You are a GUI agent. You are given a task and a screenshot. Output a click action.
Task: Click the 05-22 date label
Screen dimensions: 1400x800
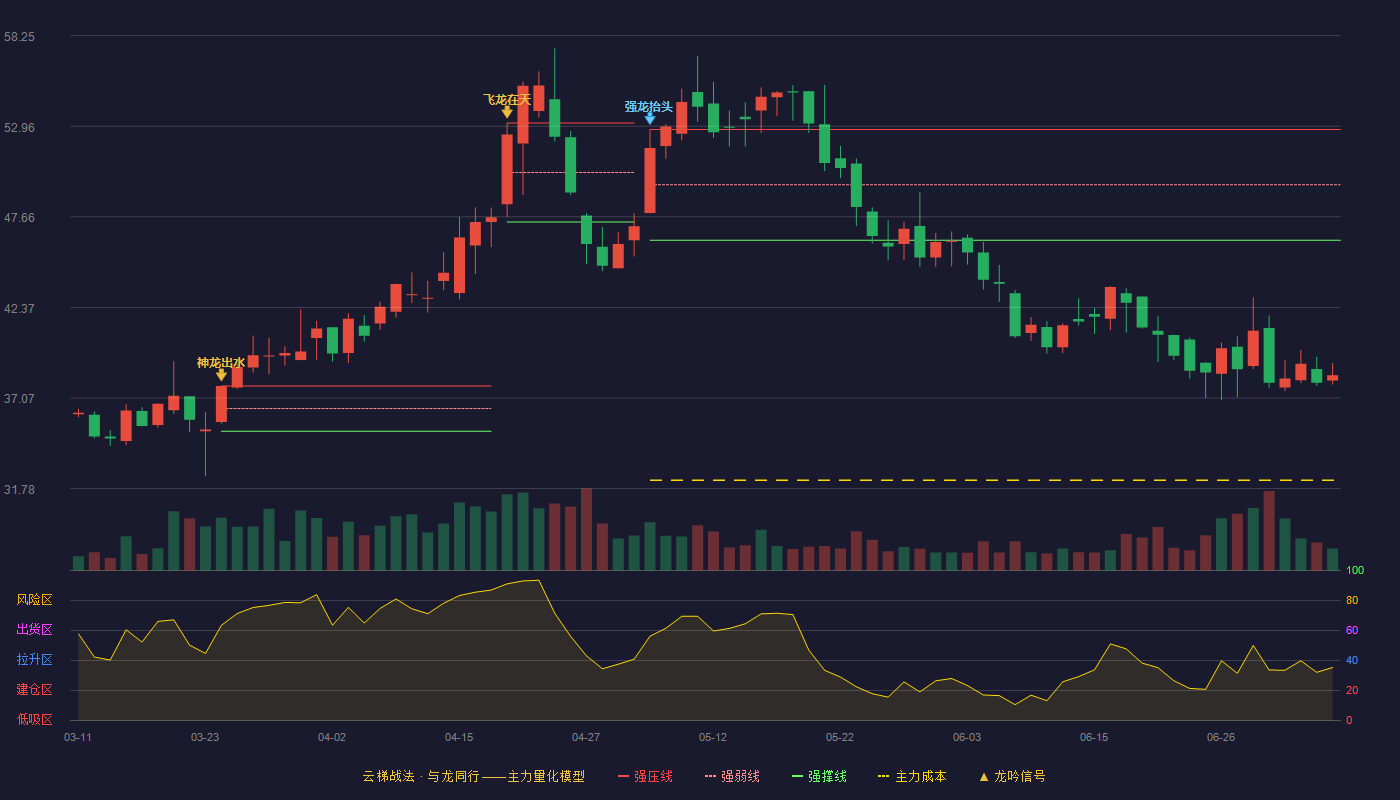point(840,737)
